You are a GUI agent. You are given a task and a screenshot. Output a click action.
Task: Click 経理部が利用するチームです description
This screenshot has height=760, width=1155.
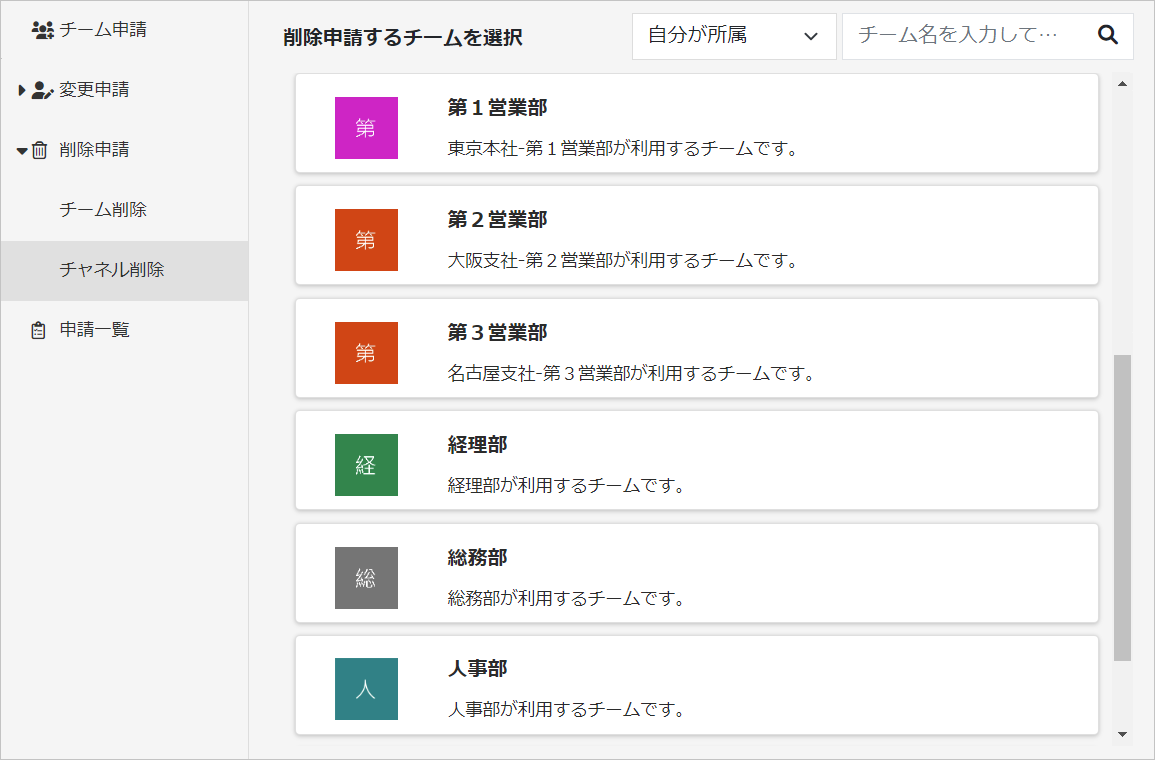(566, 486)
